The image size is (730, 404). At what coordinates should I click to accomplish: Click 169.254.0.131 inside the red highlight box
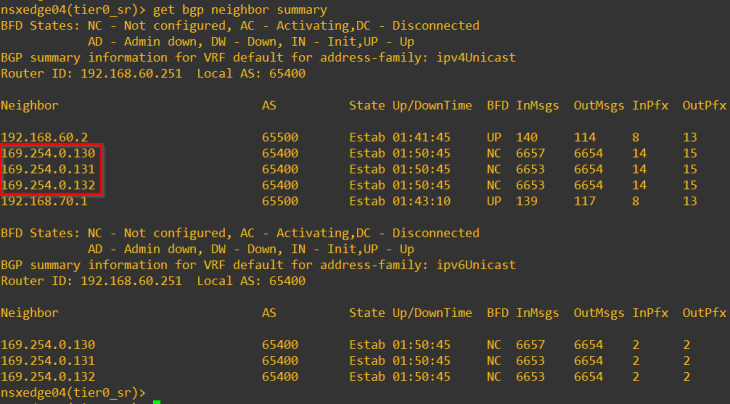48,169
